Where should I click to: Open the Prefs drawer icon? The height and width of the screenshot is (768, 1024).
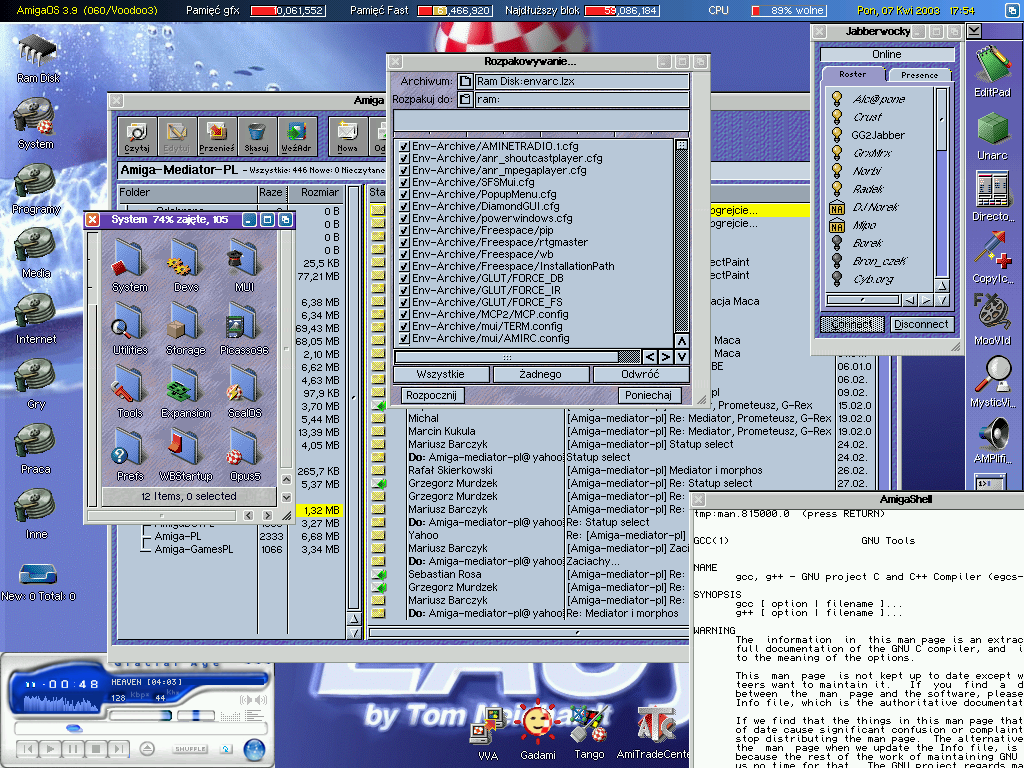tap(127, 454)
